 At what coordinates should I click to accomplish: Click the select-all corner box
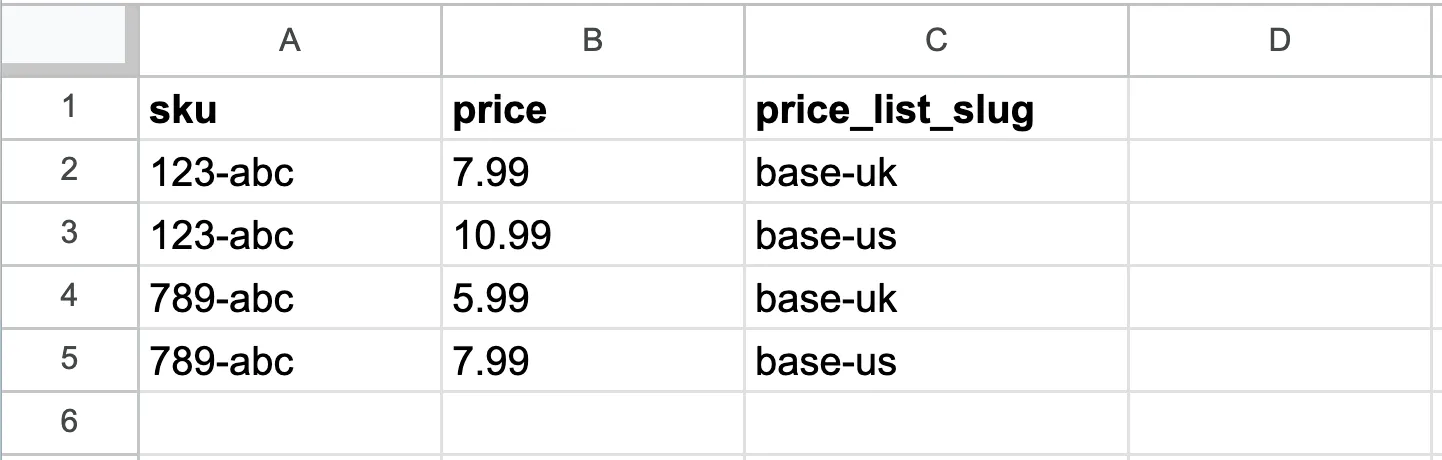(69, 39)
